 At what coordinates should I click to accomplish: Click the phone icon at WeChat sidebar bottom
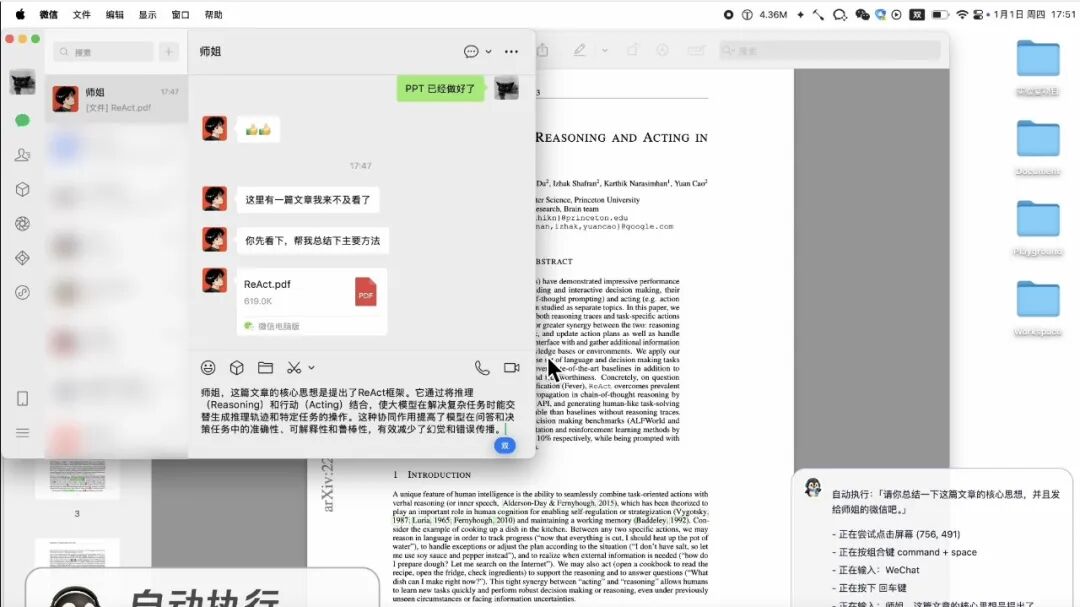click(x=23, y=399)
